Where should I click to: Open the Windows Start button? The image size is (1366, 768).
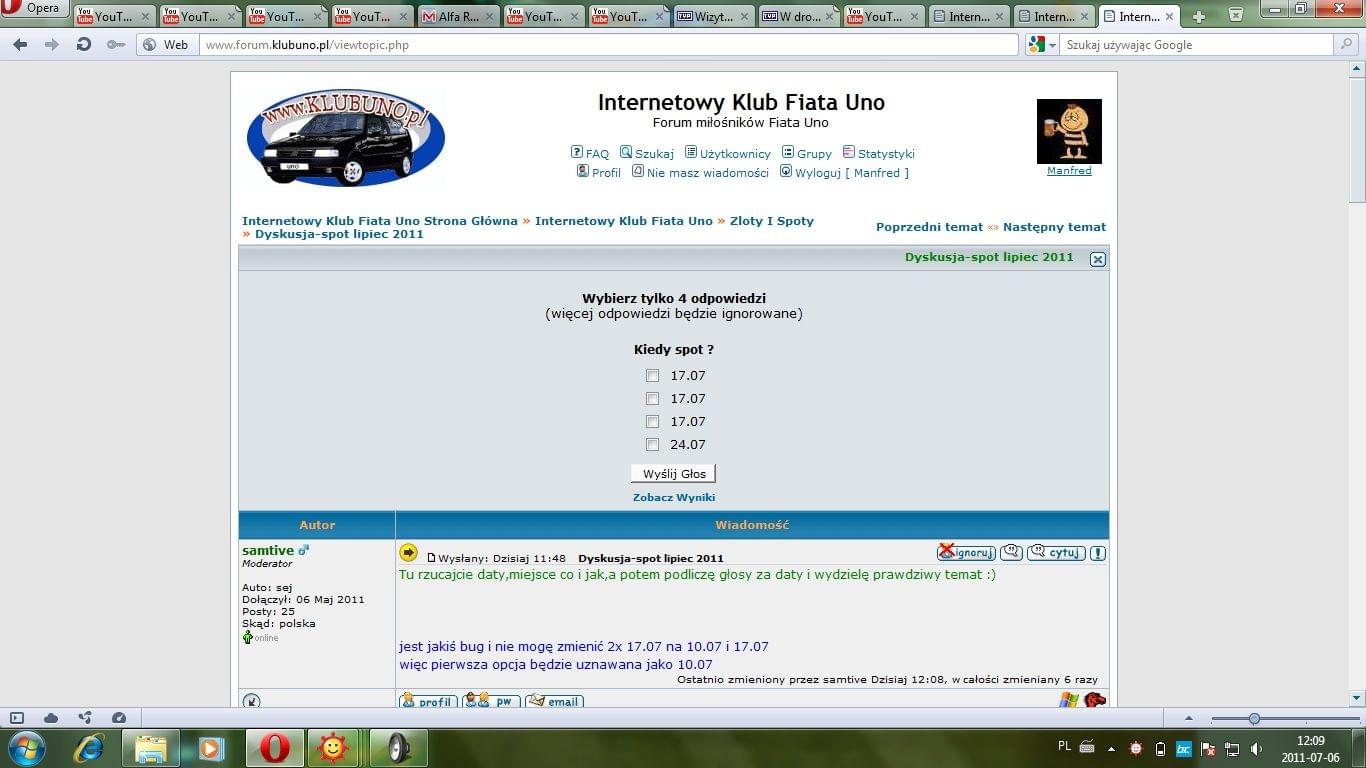[x=25, y=748]
